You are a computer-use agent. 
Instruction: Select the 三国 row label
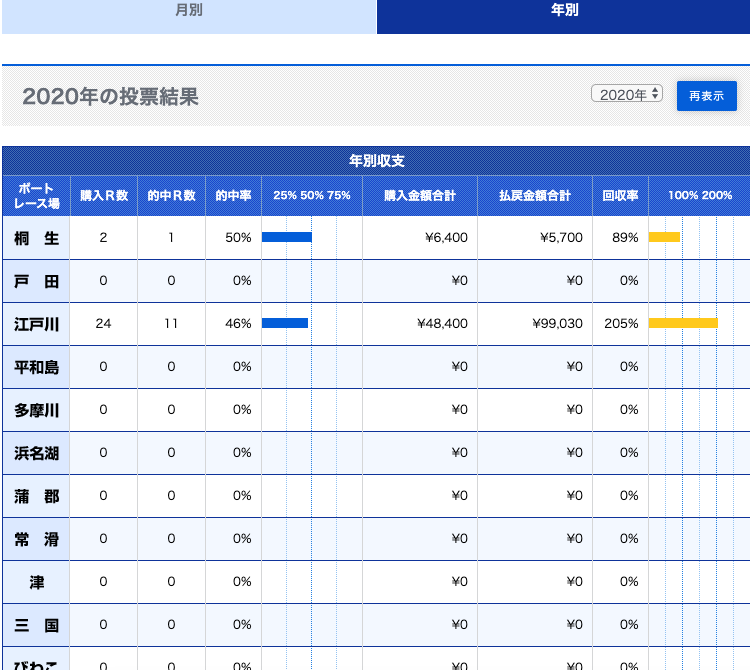coord(36,626)
